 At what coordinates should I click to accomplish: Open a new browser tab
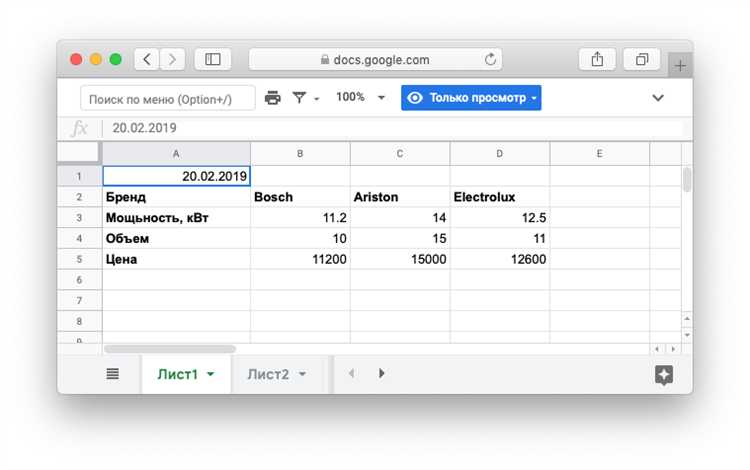680,65
